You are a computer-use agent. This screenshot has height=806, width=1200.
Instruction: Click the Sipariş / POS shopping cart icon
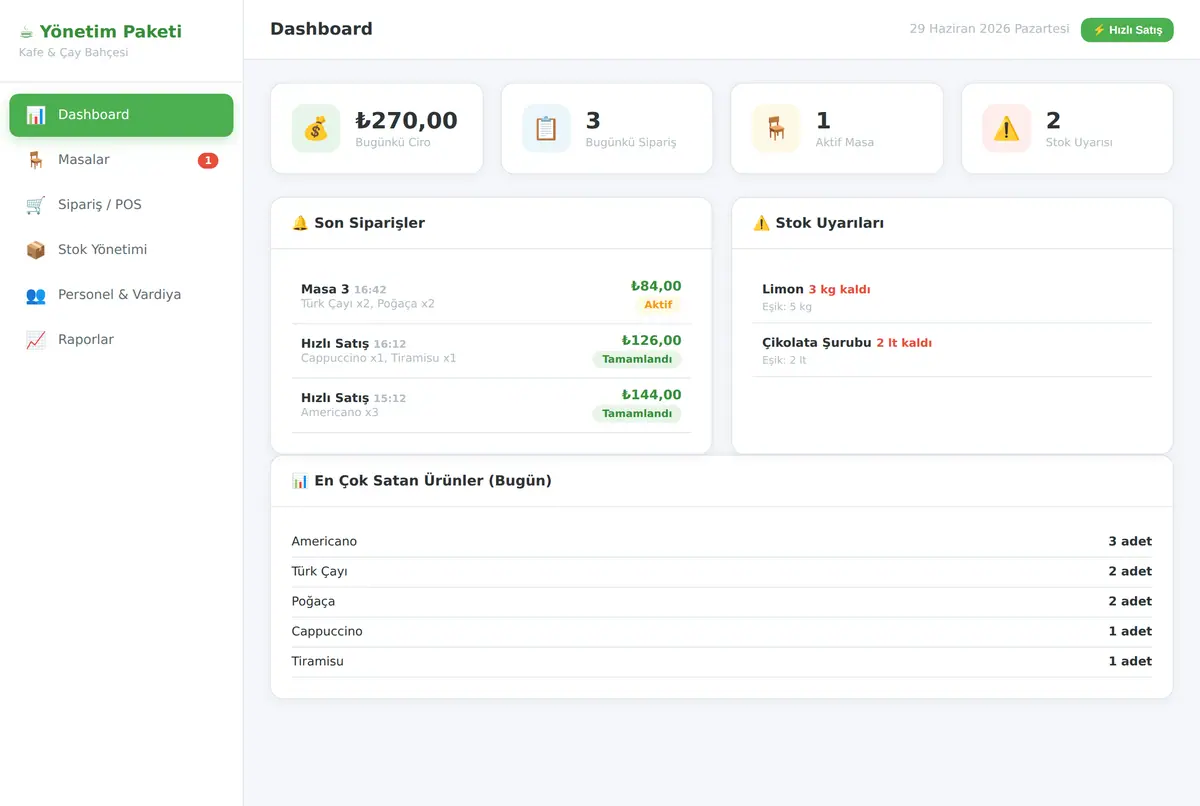(36, 205)
